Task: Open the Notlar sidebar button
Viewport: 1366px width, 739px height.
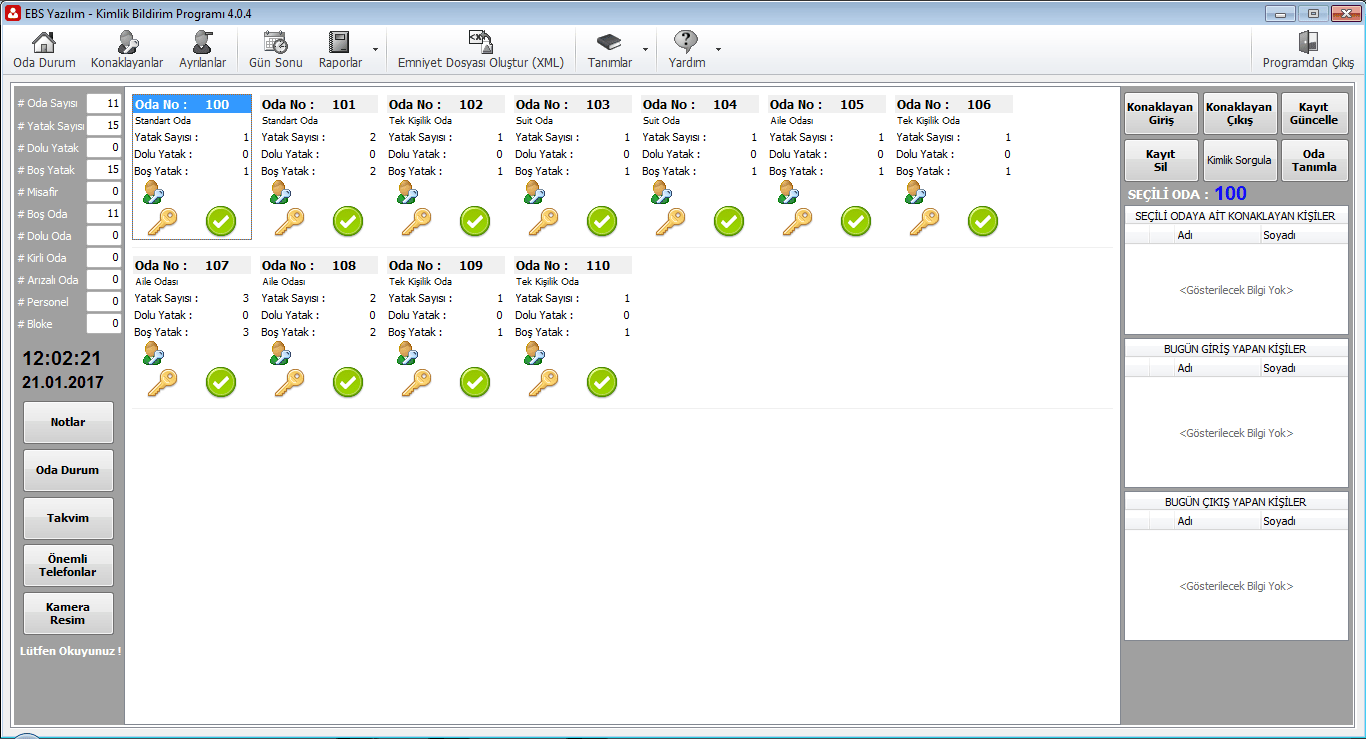Action: (x=68, y=422)
